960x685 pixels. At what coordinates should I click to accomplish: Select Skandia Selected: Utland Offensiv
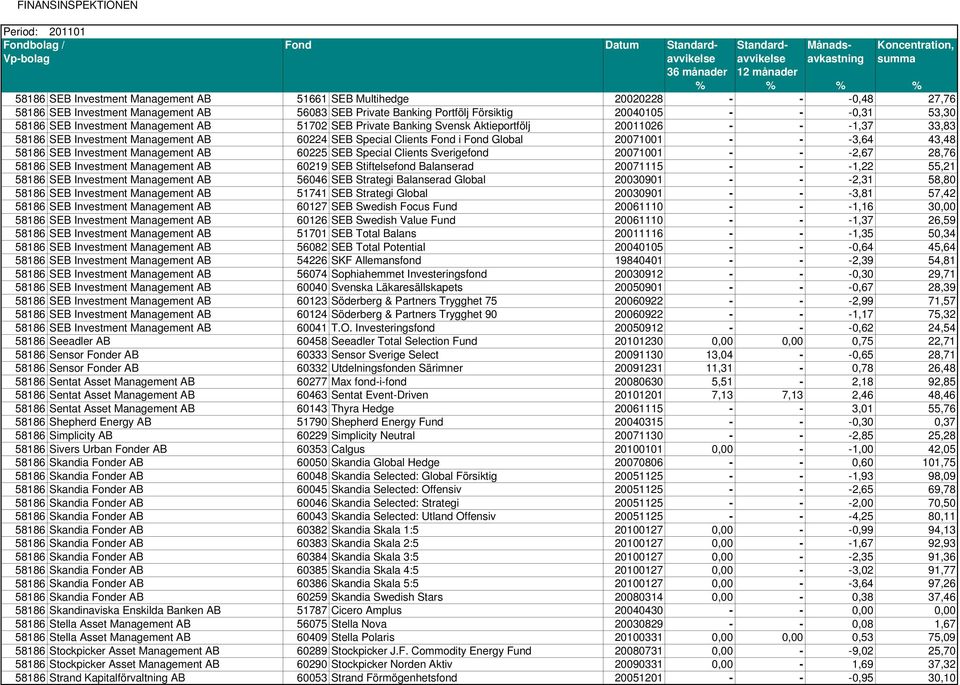point(413,517)
